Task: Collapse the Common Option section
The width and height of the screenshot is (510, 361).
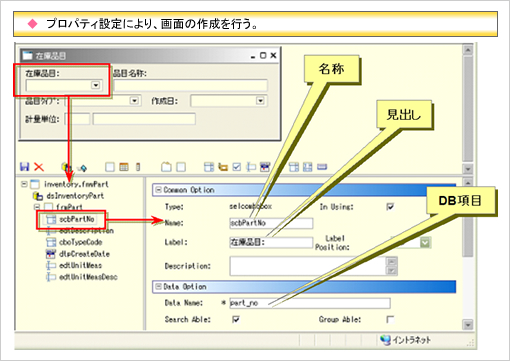Action: click(x=159, y=190)
